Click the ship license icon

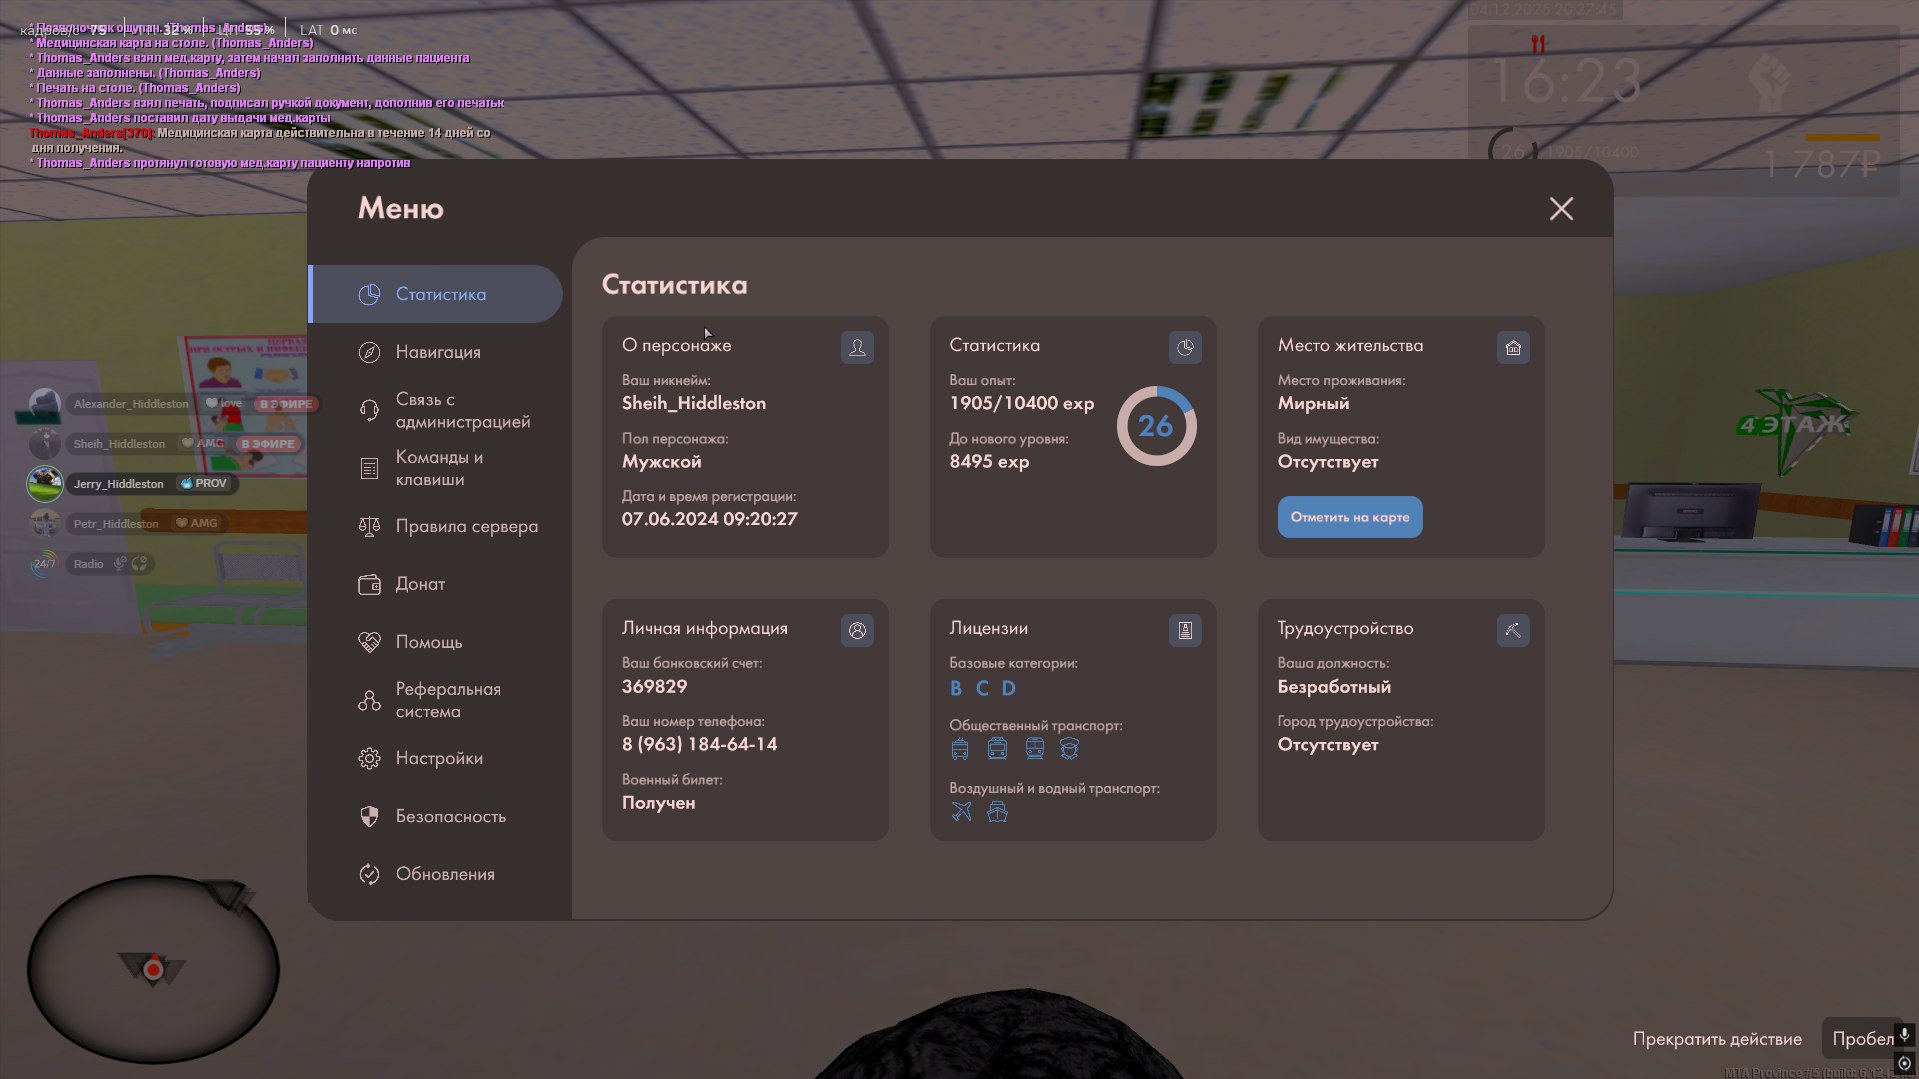coord(997,811)
